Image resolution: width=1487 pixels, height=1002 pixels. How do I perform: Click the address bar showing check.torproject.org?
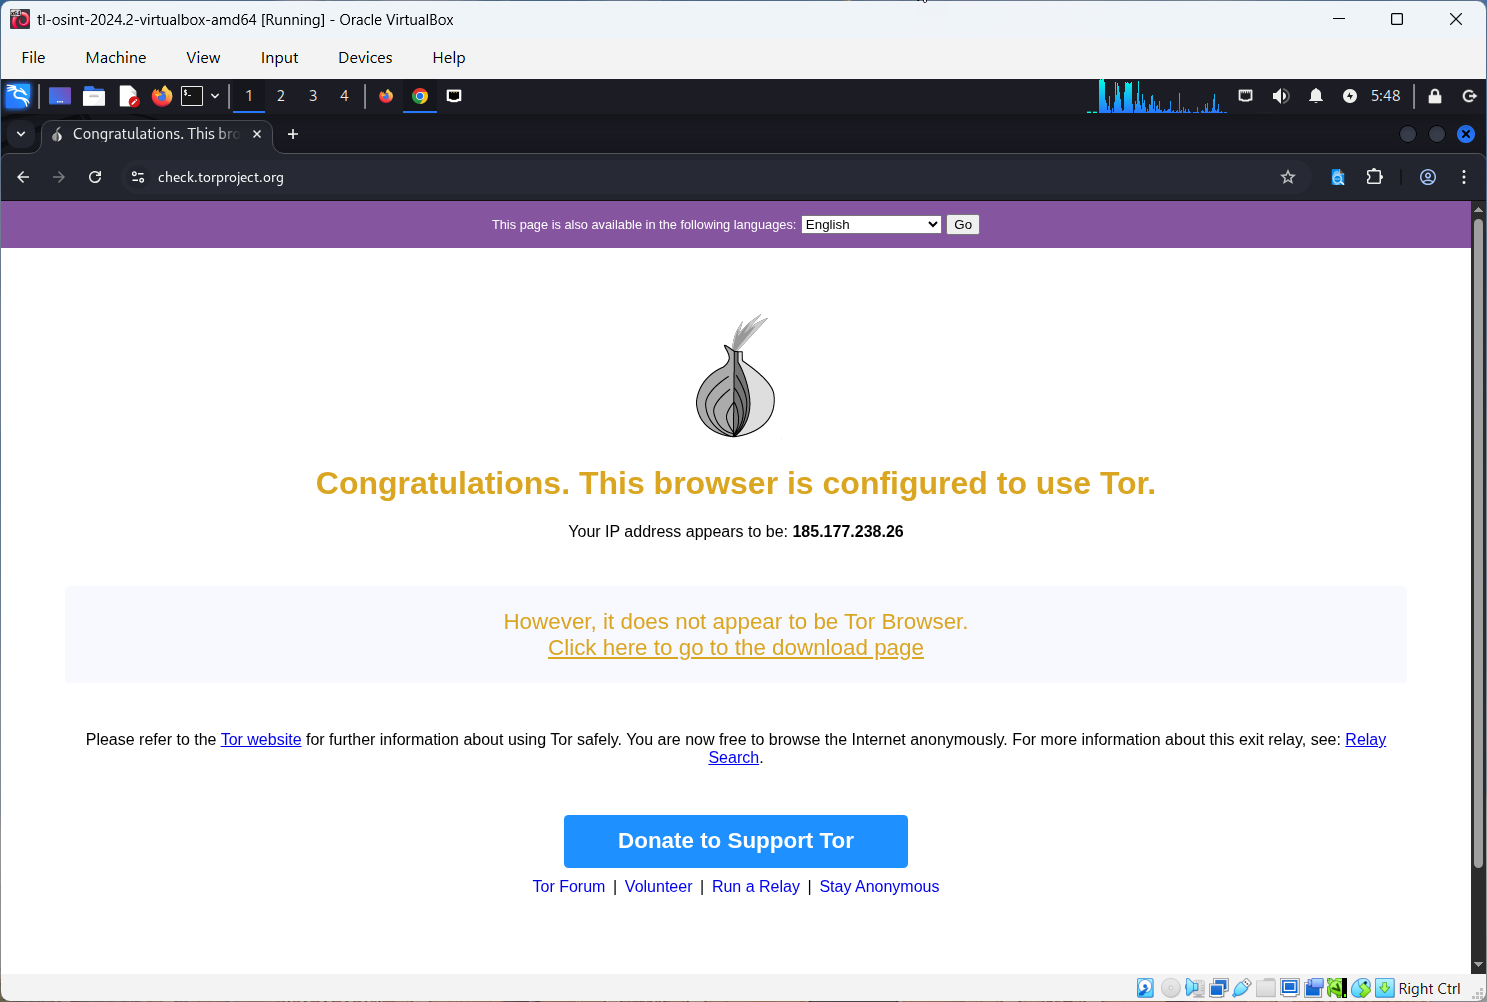click(600, 177)
